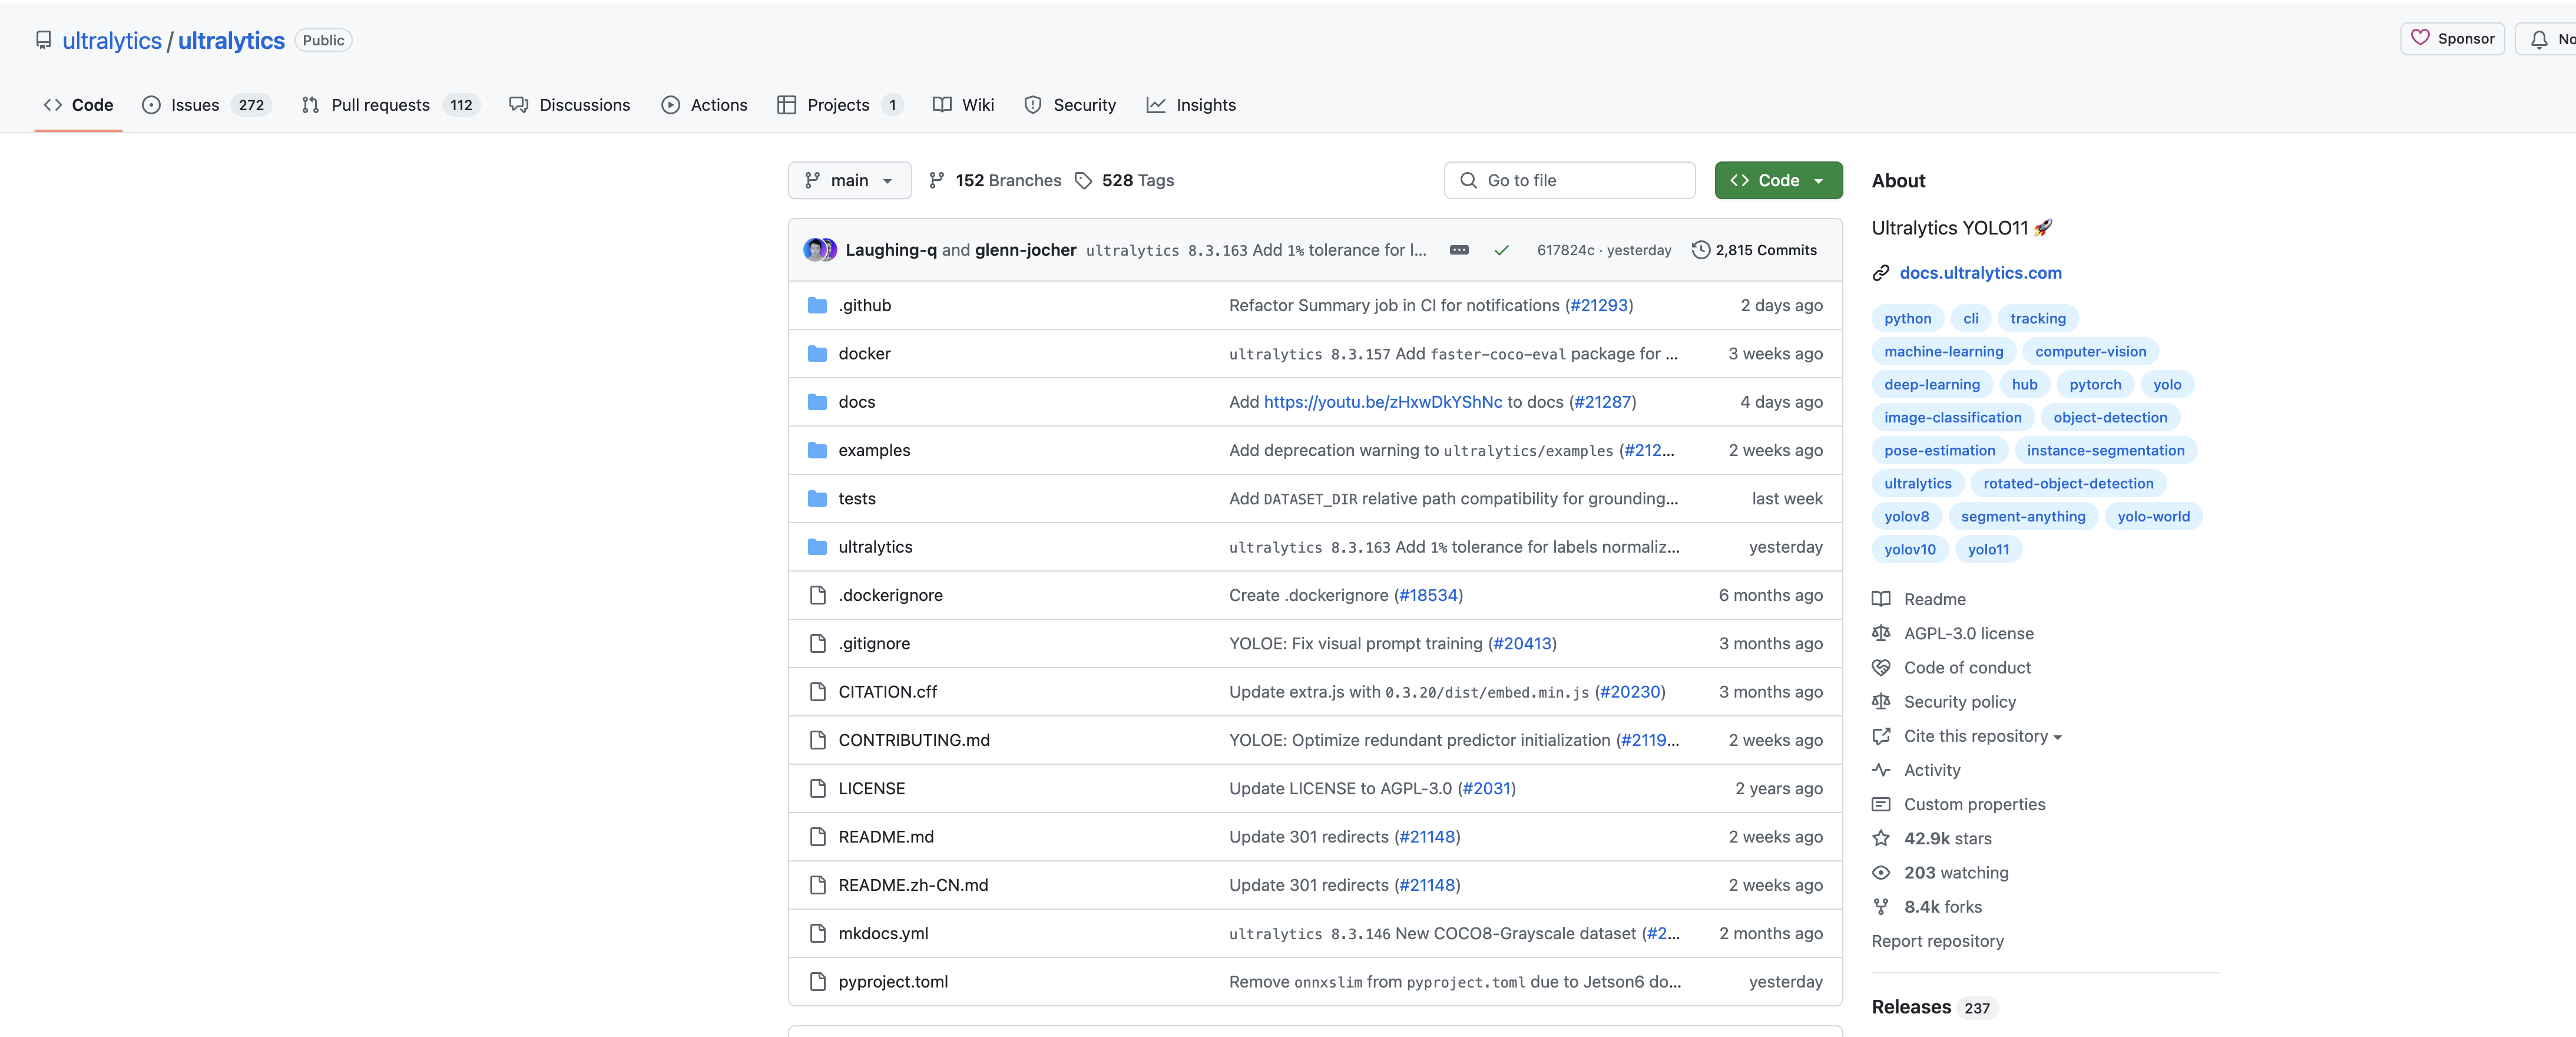Open docs.ultralytics.com link

tap(1980, 273)
